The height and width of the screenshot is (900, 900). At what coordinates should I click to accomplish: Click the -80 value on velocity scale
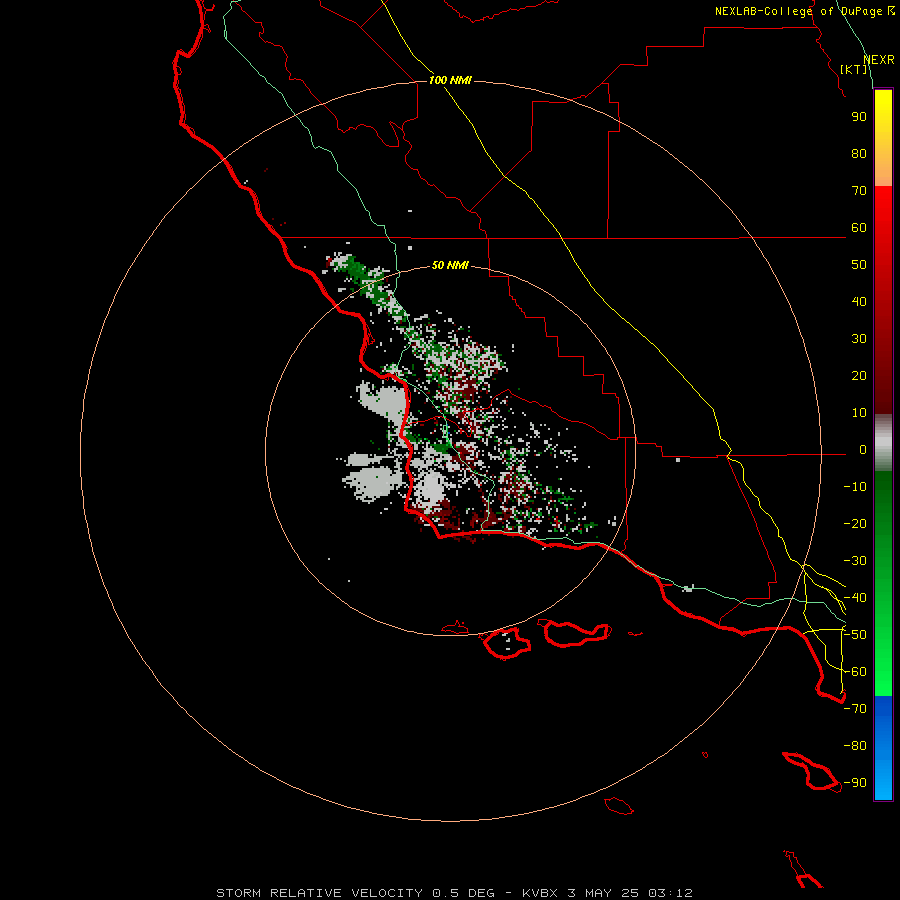click(x=855, y=746)
